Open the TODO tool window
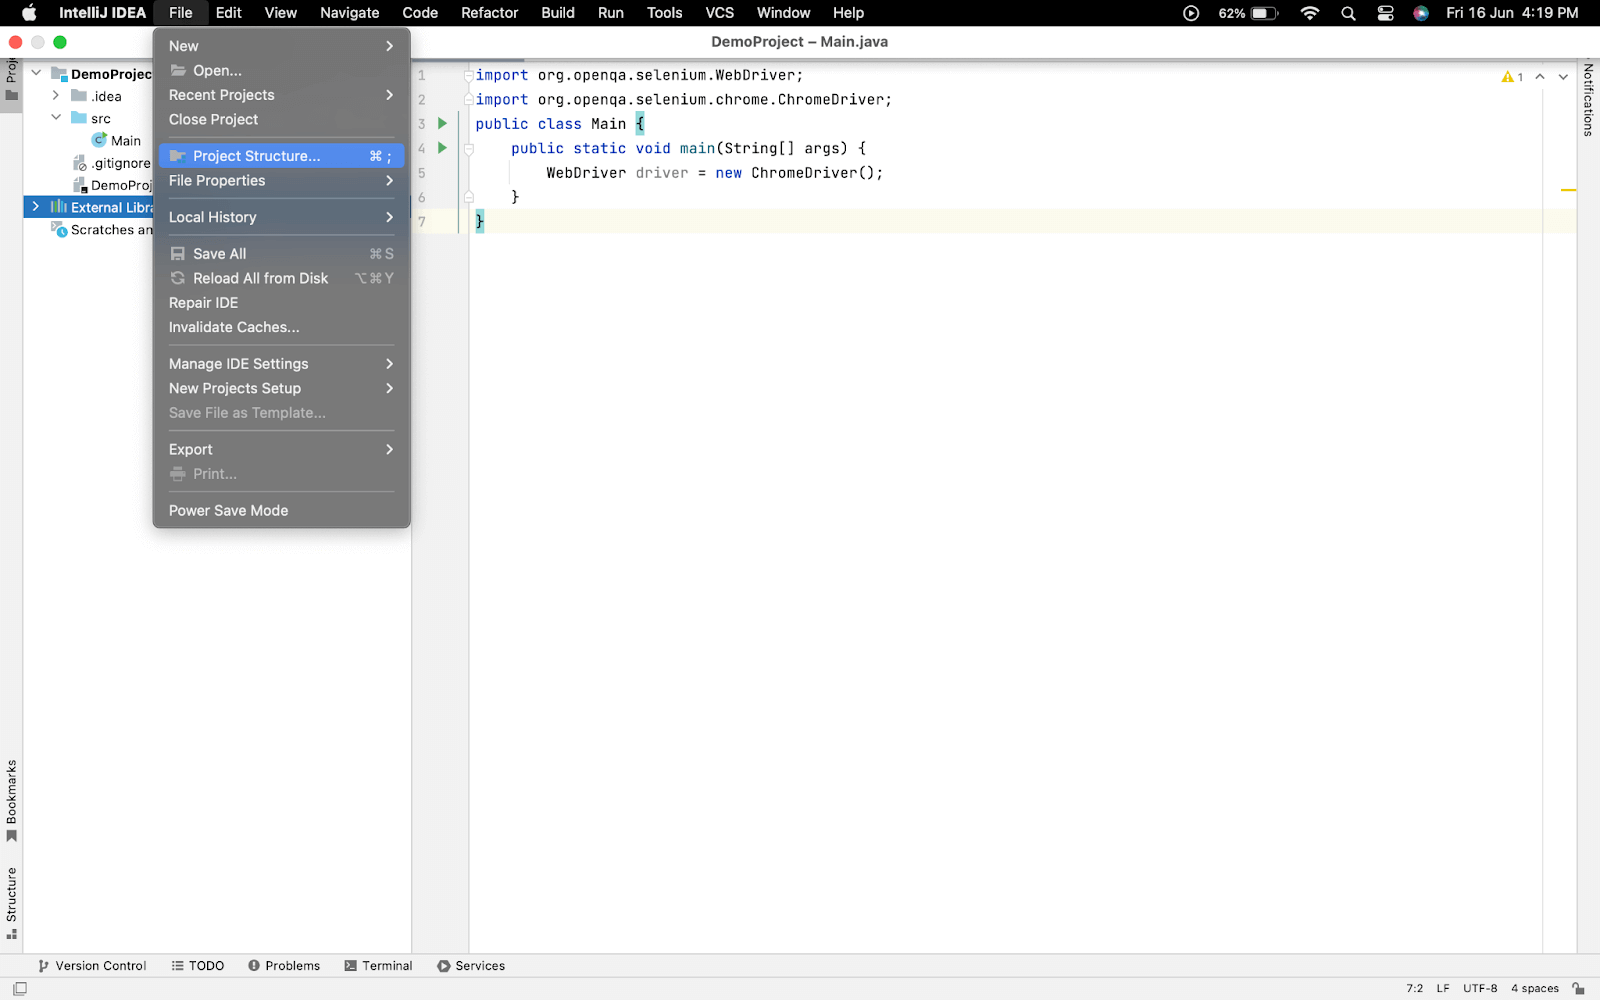This screenshot has width=1600, height=1000. click(x=198, y=965)
